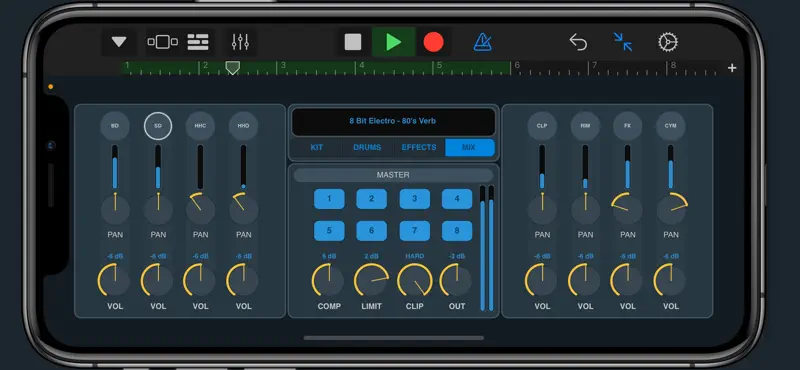Start playback with the green play button
This screenshot has width=800, height=370.
click(393, 42)
